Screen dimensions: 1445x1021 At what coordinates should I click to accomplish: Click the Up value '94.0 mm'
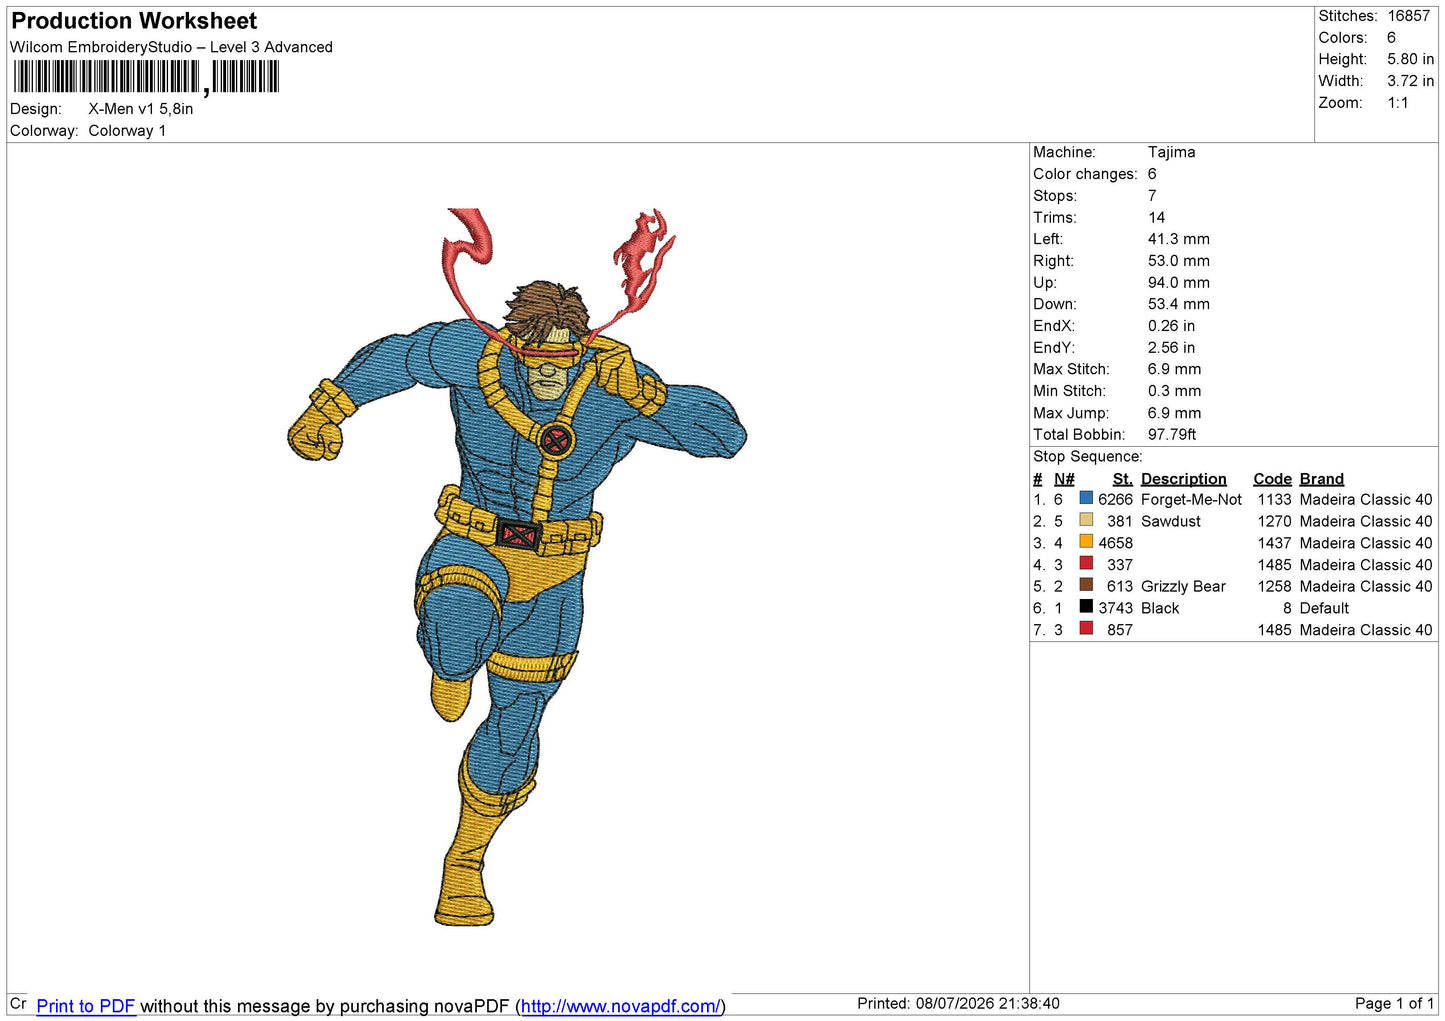[x=1179, y=283]
